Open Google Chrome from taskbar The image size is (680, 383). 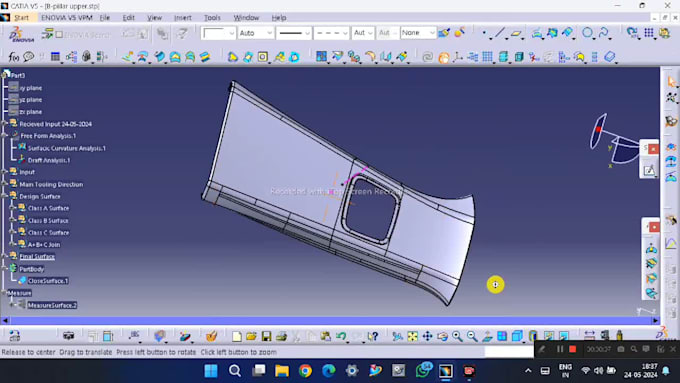coord(305,371)
